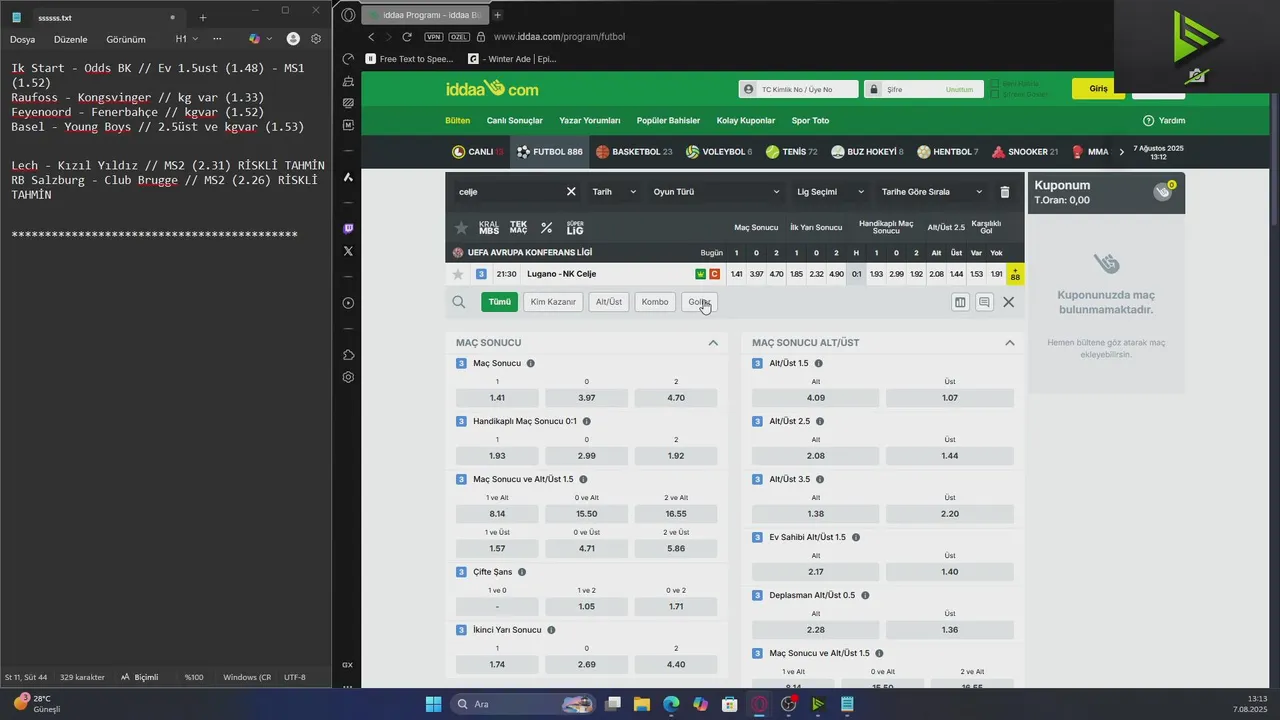Open the player icon in Opera sidebar

pyautogui.click(x=348, y=303)
